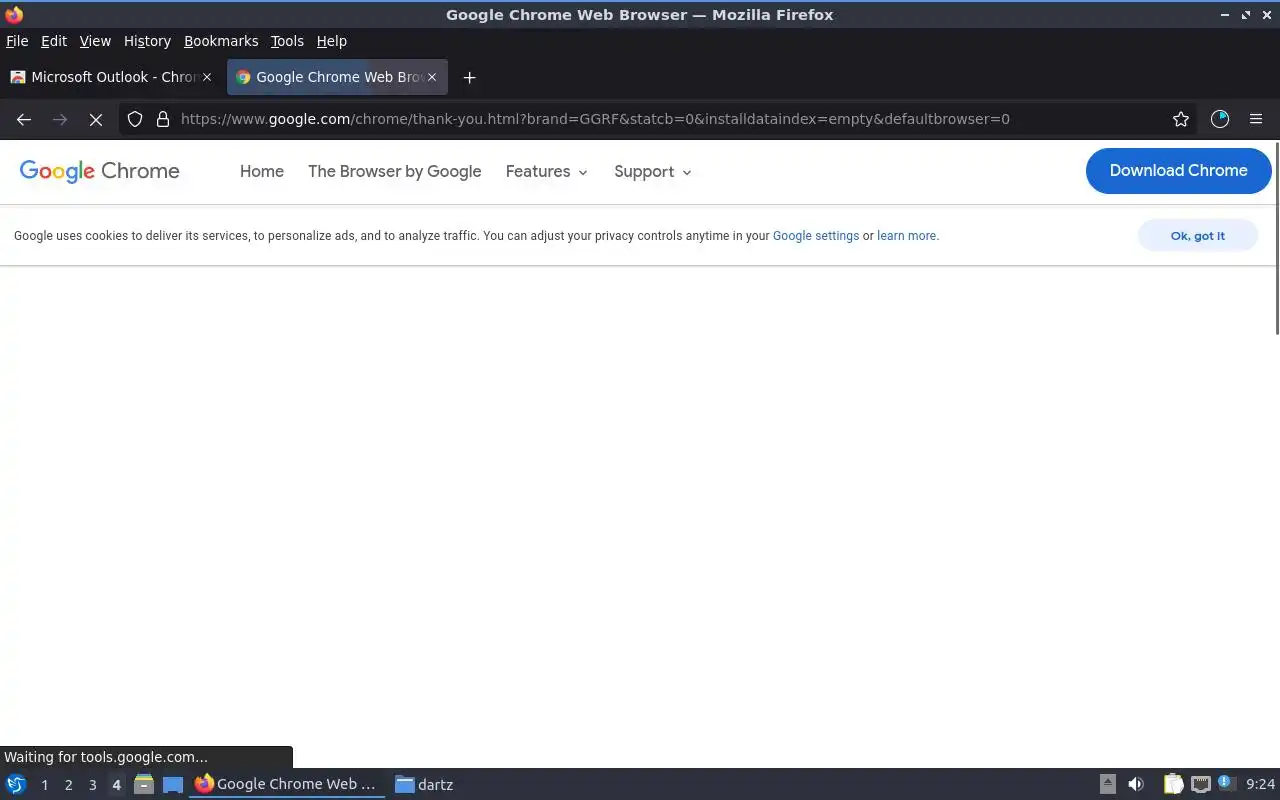Open the circular extension icon in toolbar

(x=1220, y=119)
